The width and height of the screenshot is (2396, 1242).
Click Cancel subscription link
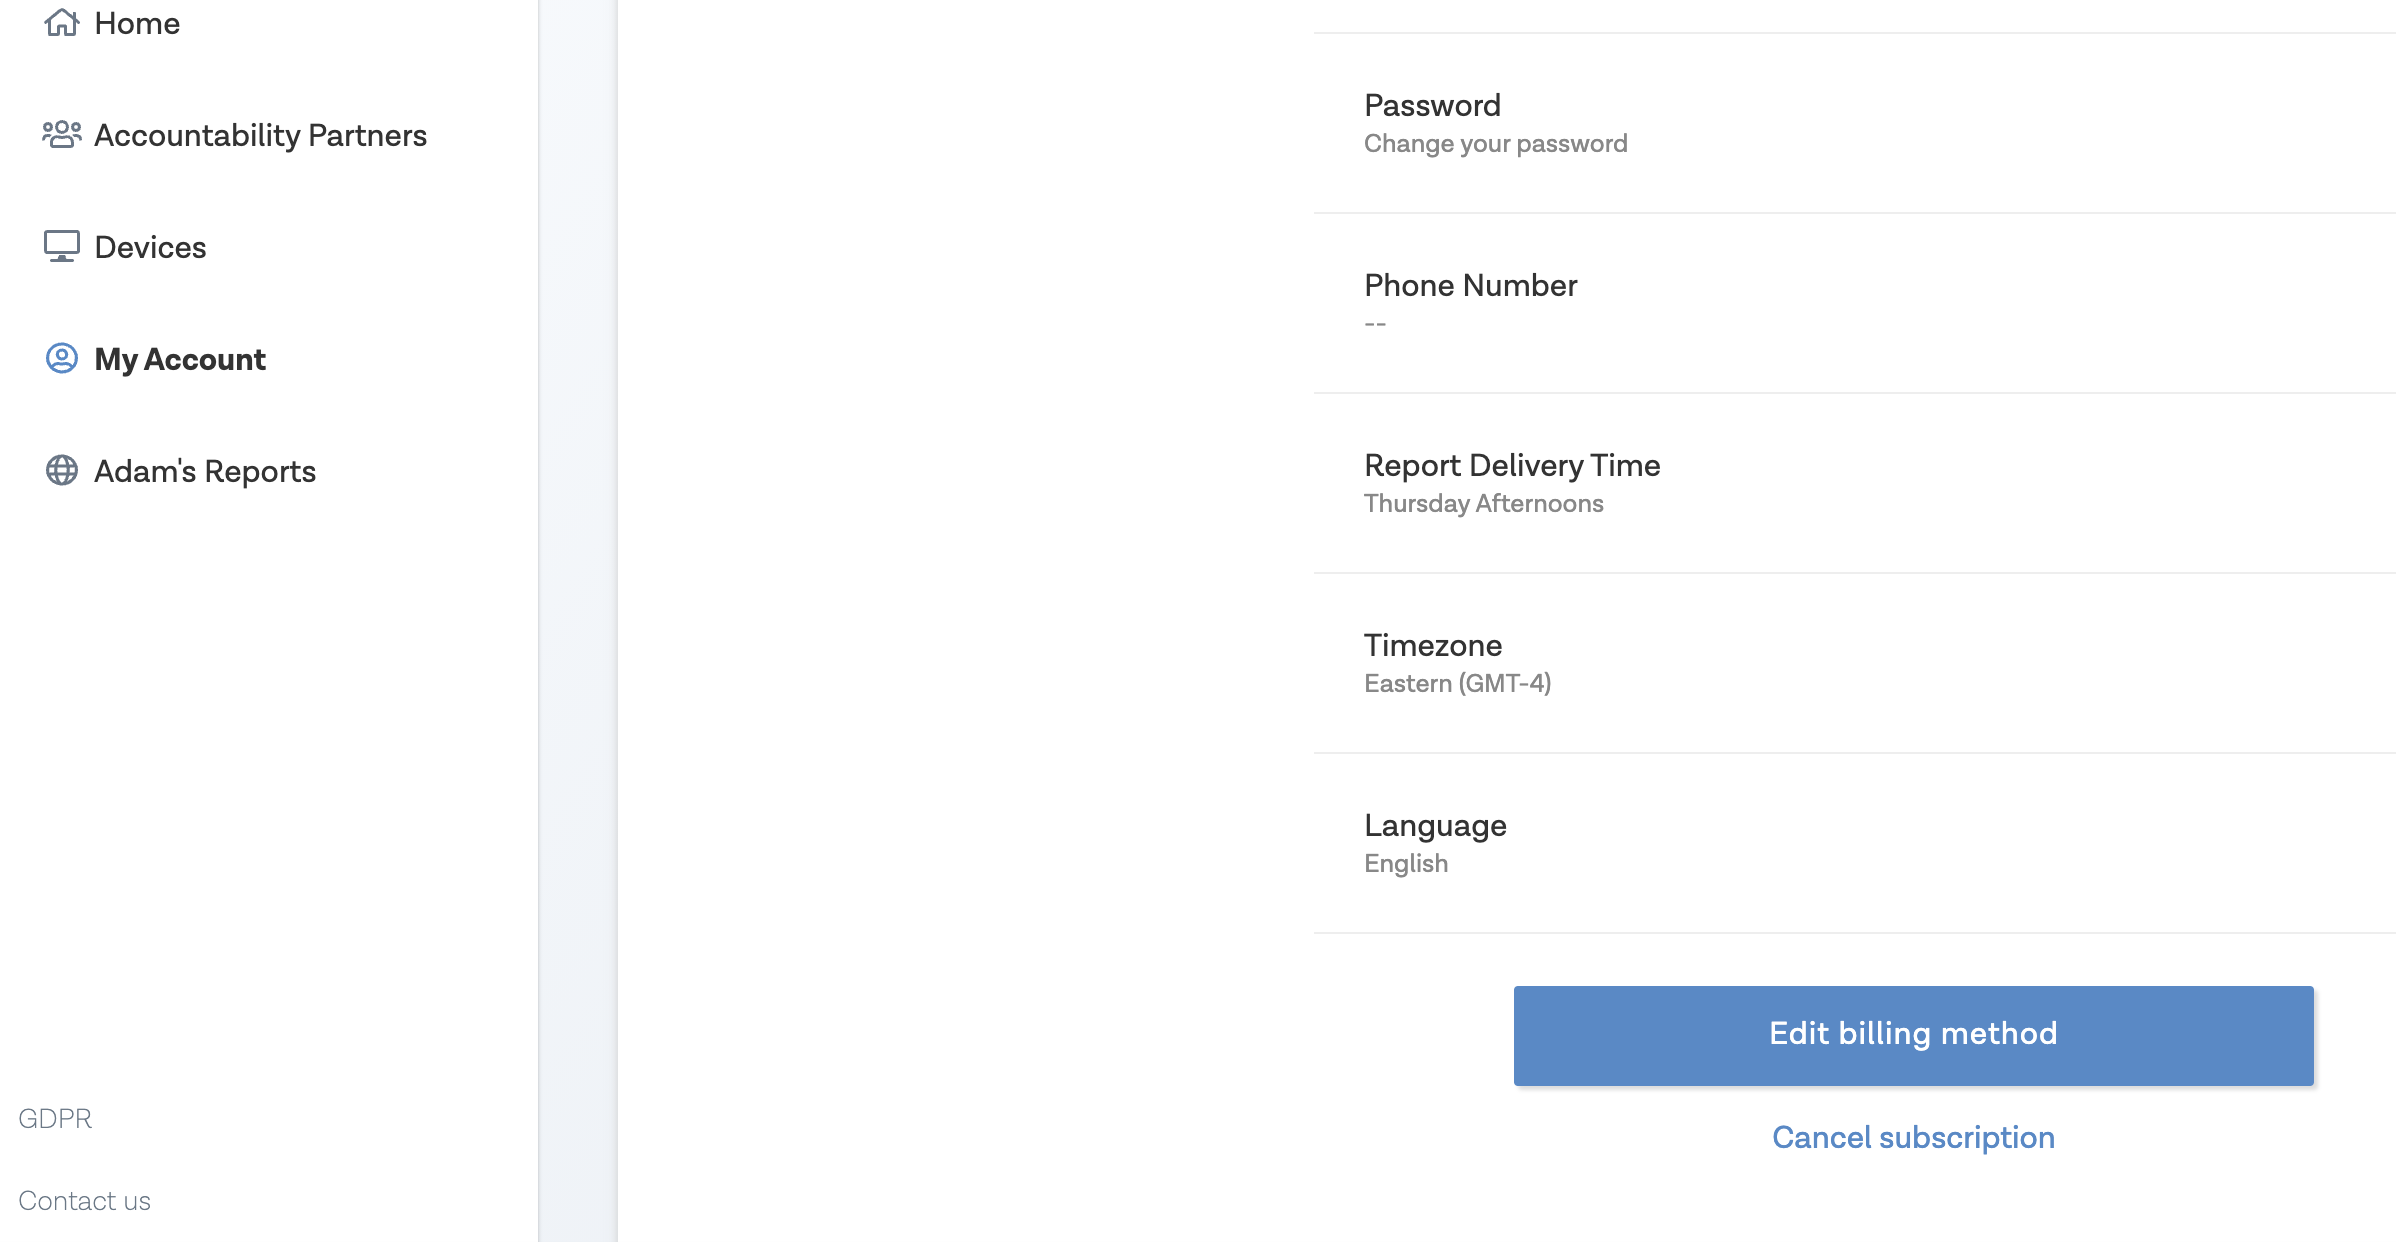point(1913,1137)
